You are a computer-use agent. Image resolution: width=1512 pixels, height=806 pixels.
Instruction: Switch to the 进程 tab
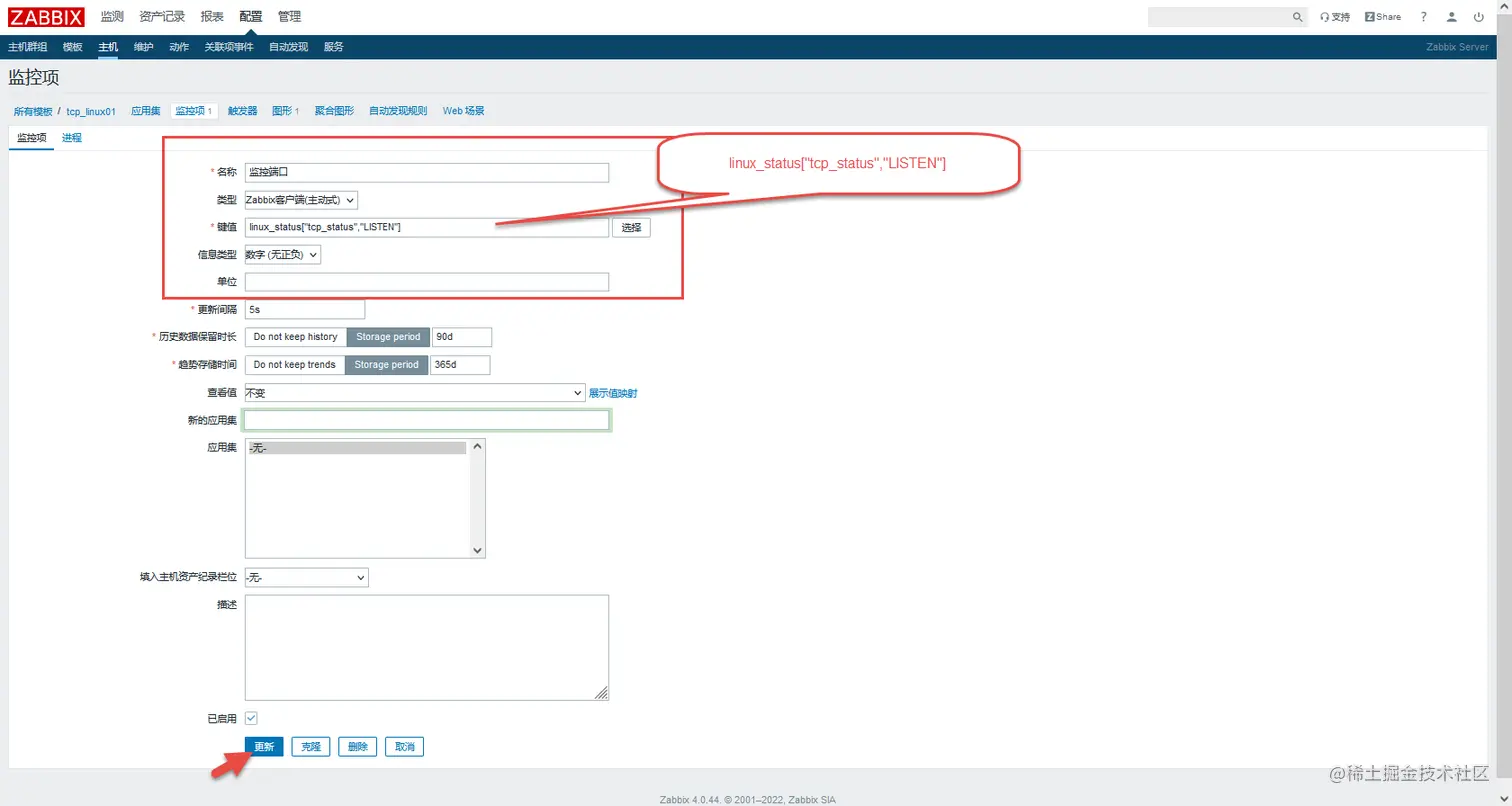tap(72, 138)
